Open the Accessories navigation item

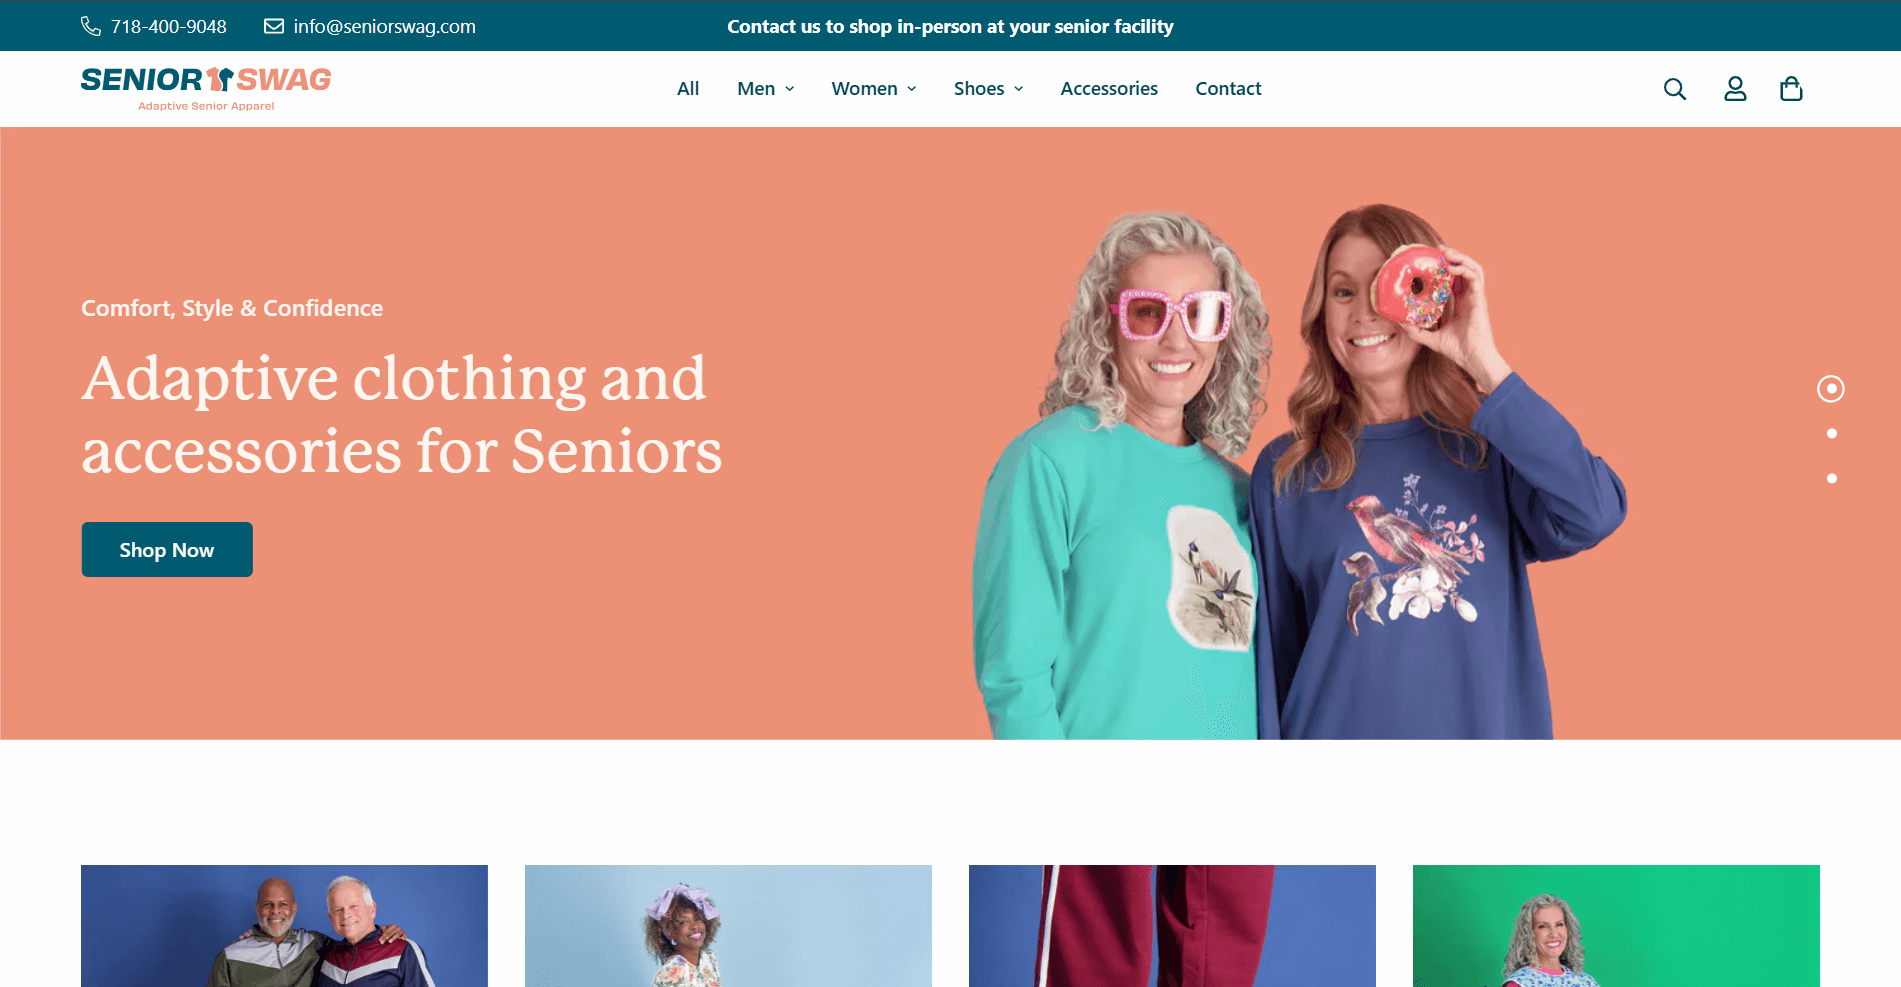[x=1109, y=89]
